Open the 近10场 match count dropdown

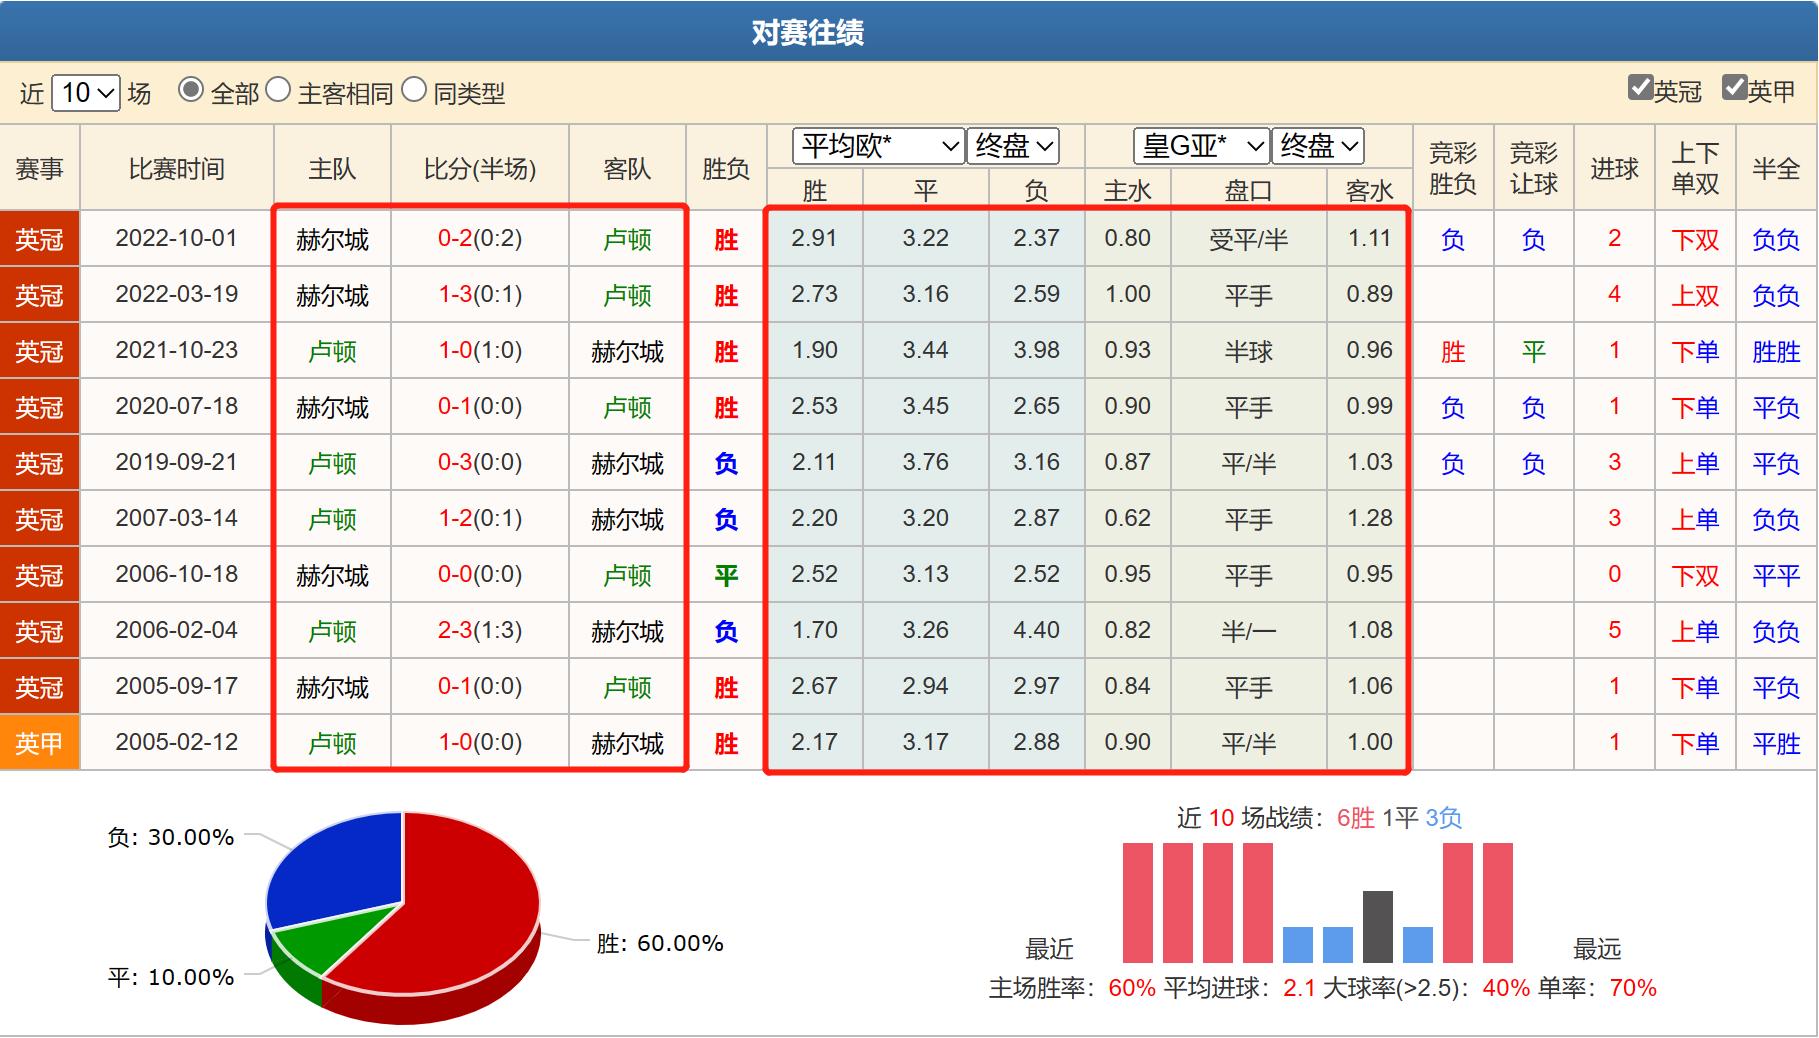pos(86,92)
